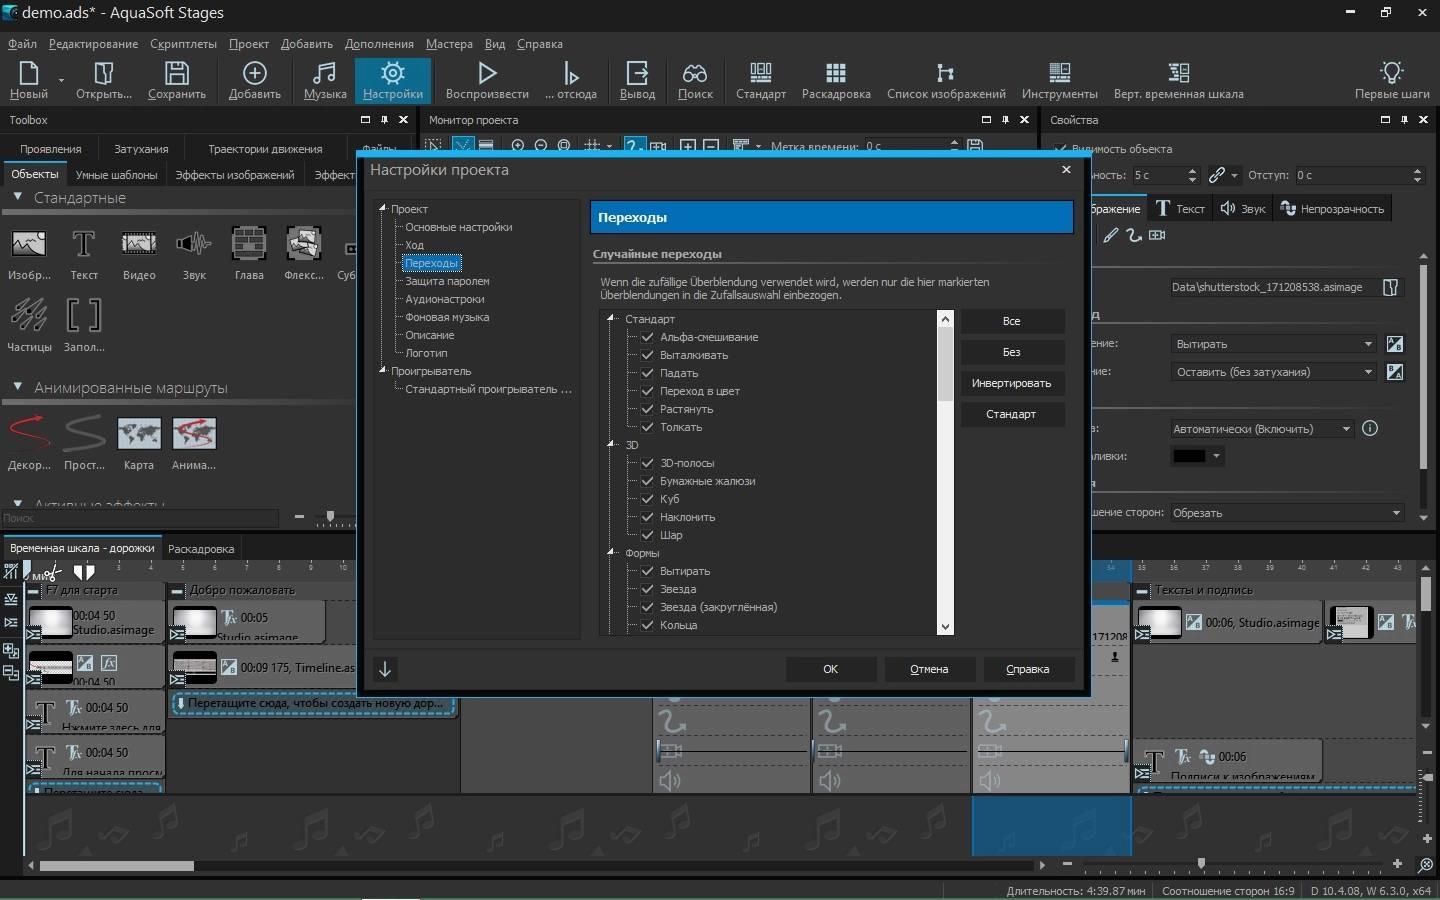The height and width of the screenshot is (900, 1440).
Task: Confirm dialog with OK button
Action: pos(831,669)
